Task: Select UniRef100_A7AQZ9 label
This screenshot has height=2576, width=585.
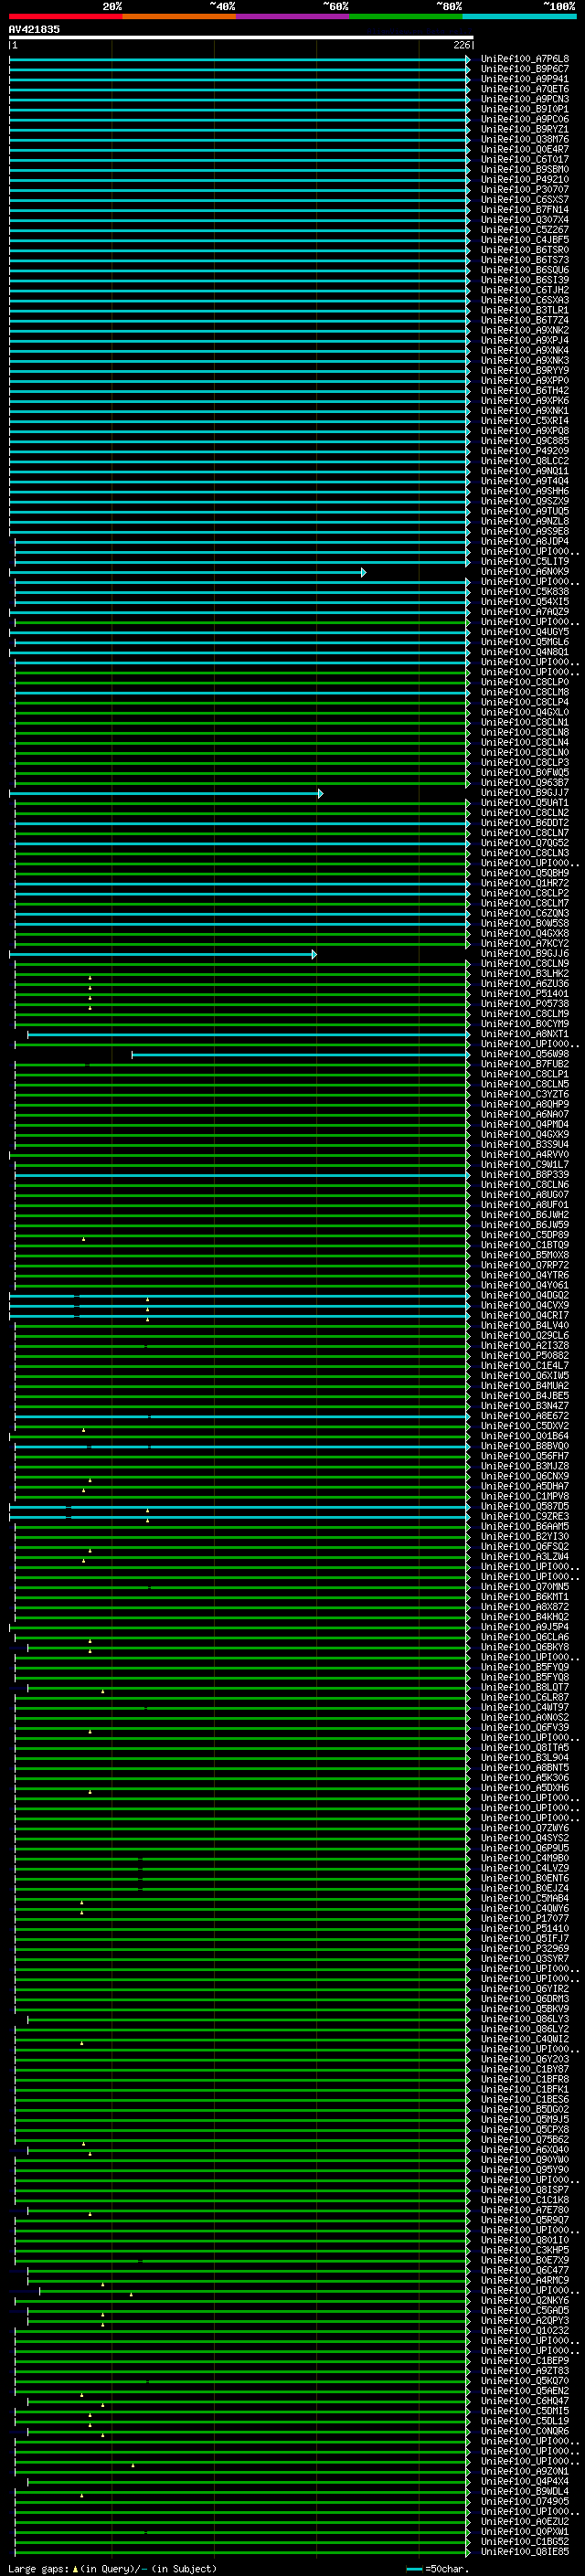Action: pyautogui.click(x=525, y=612)
